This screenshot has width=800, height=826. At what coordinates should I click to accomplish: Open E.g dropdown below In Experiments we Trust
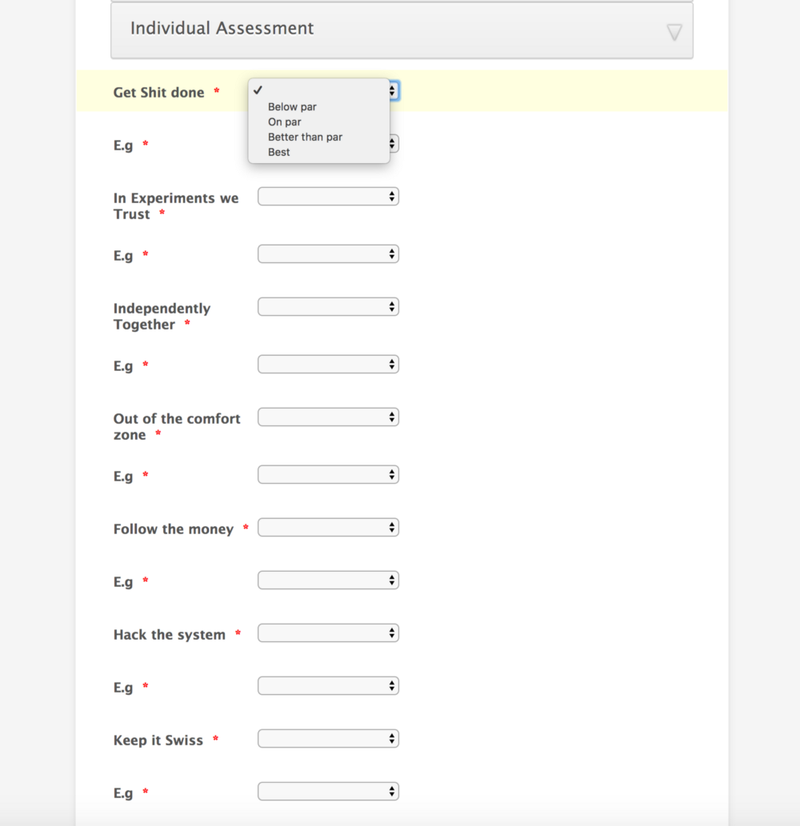pyautogui.click(x=328, y=254)
